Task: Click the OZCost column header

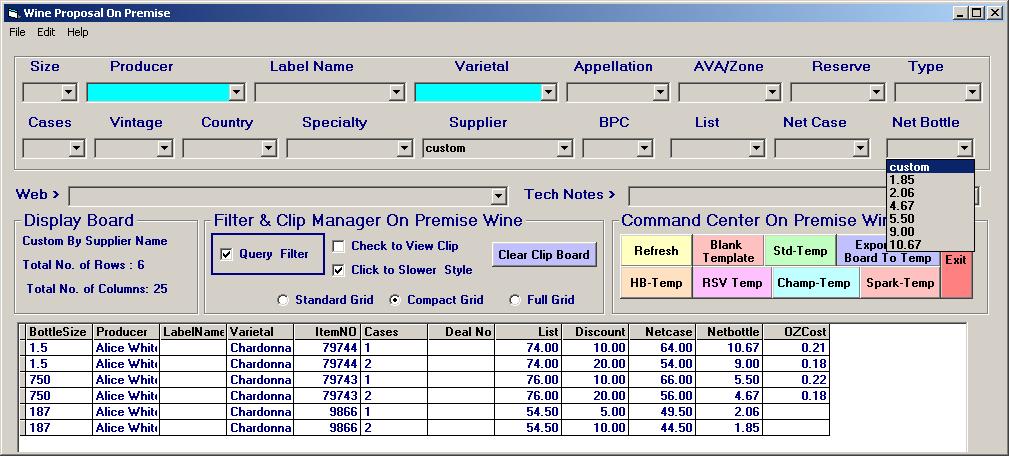Action: coord(796,332)
